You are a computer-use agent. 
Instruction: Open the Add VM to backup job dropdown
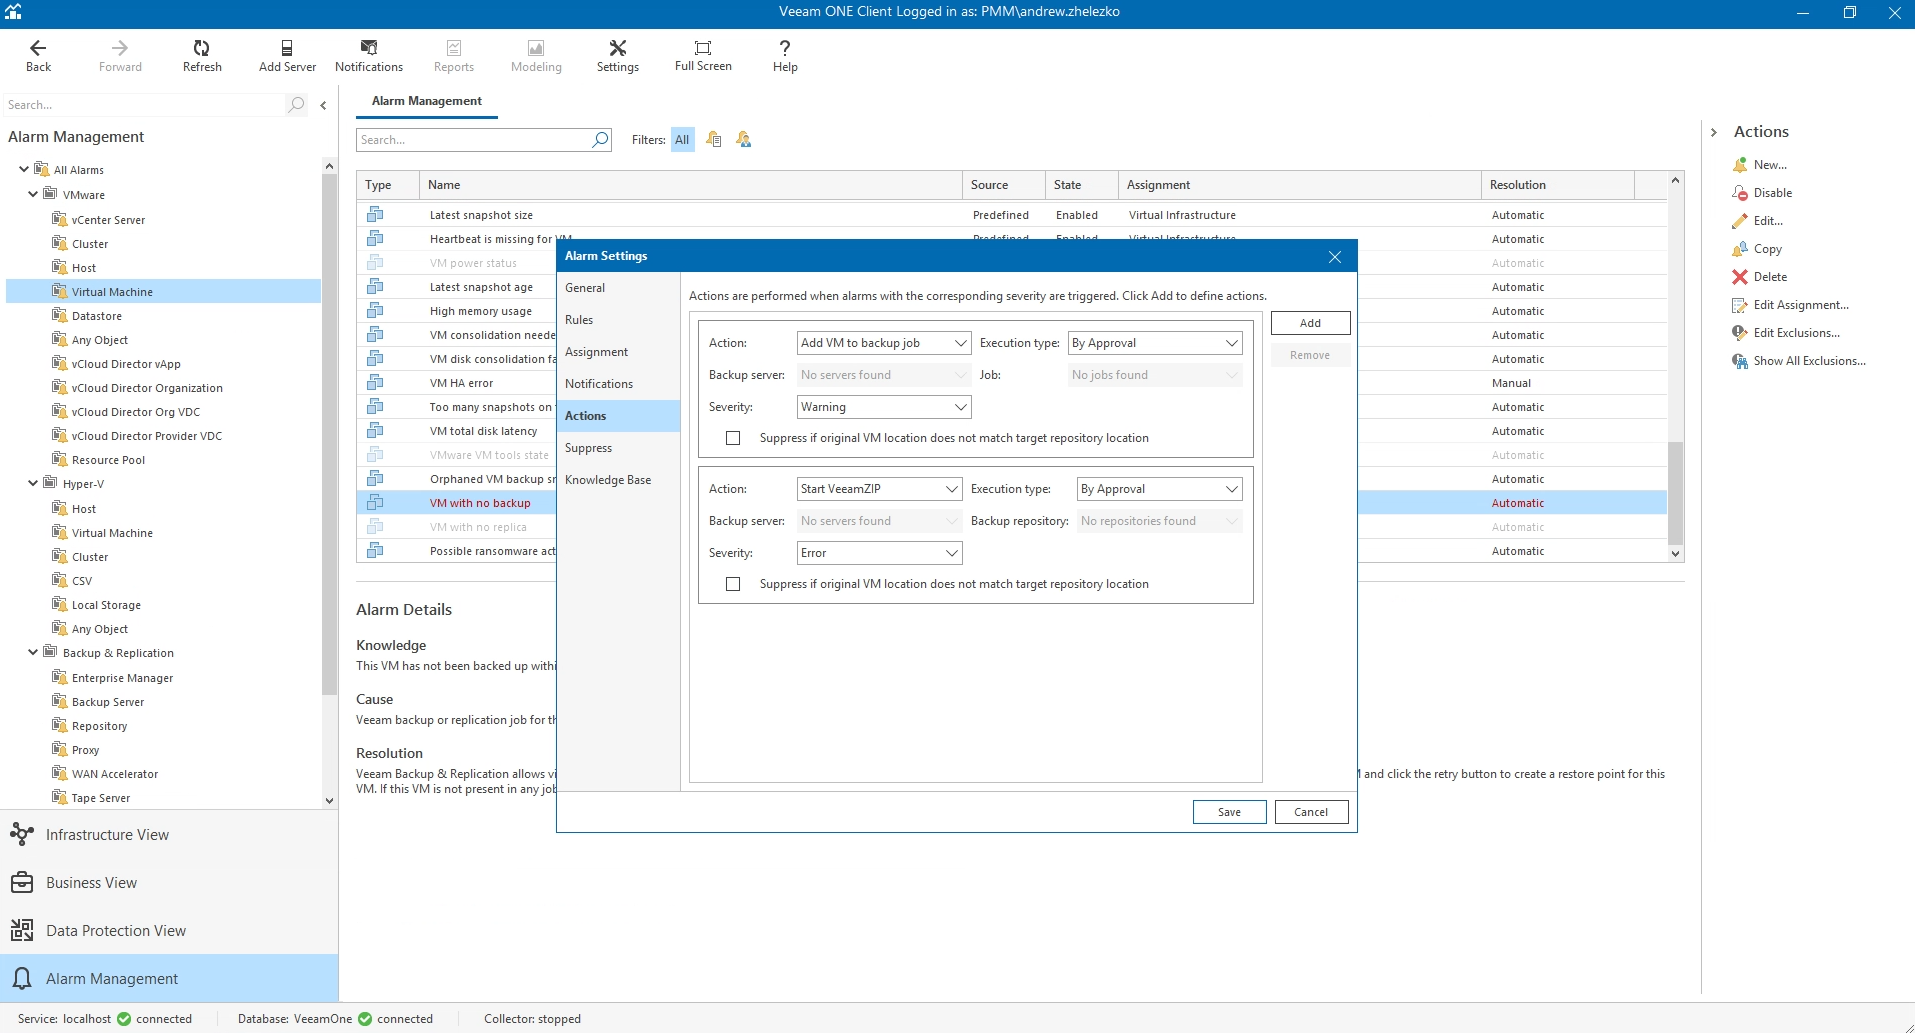(x=883, y=343)
